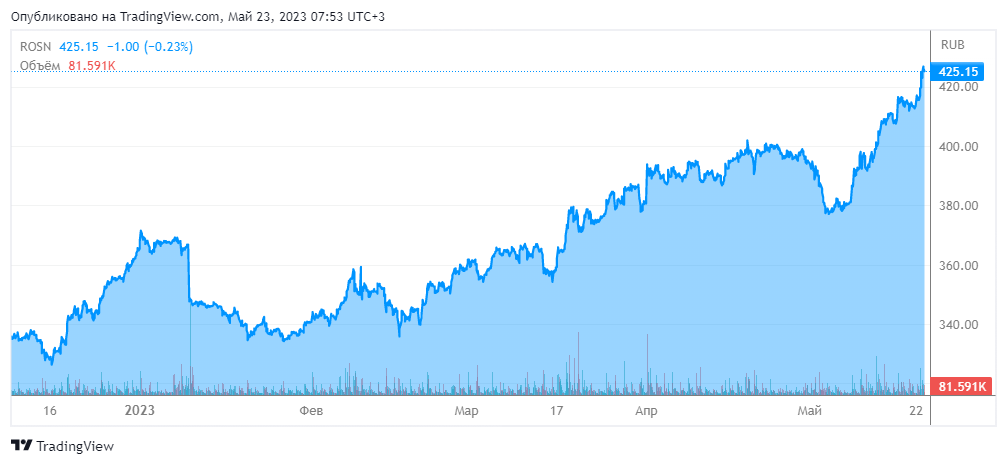1007x465 pixels.
Task: Click the TradingView logo icon
Action: 21,446
